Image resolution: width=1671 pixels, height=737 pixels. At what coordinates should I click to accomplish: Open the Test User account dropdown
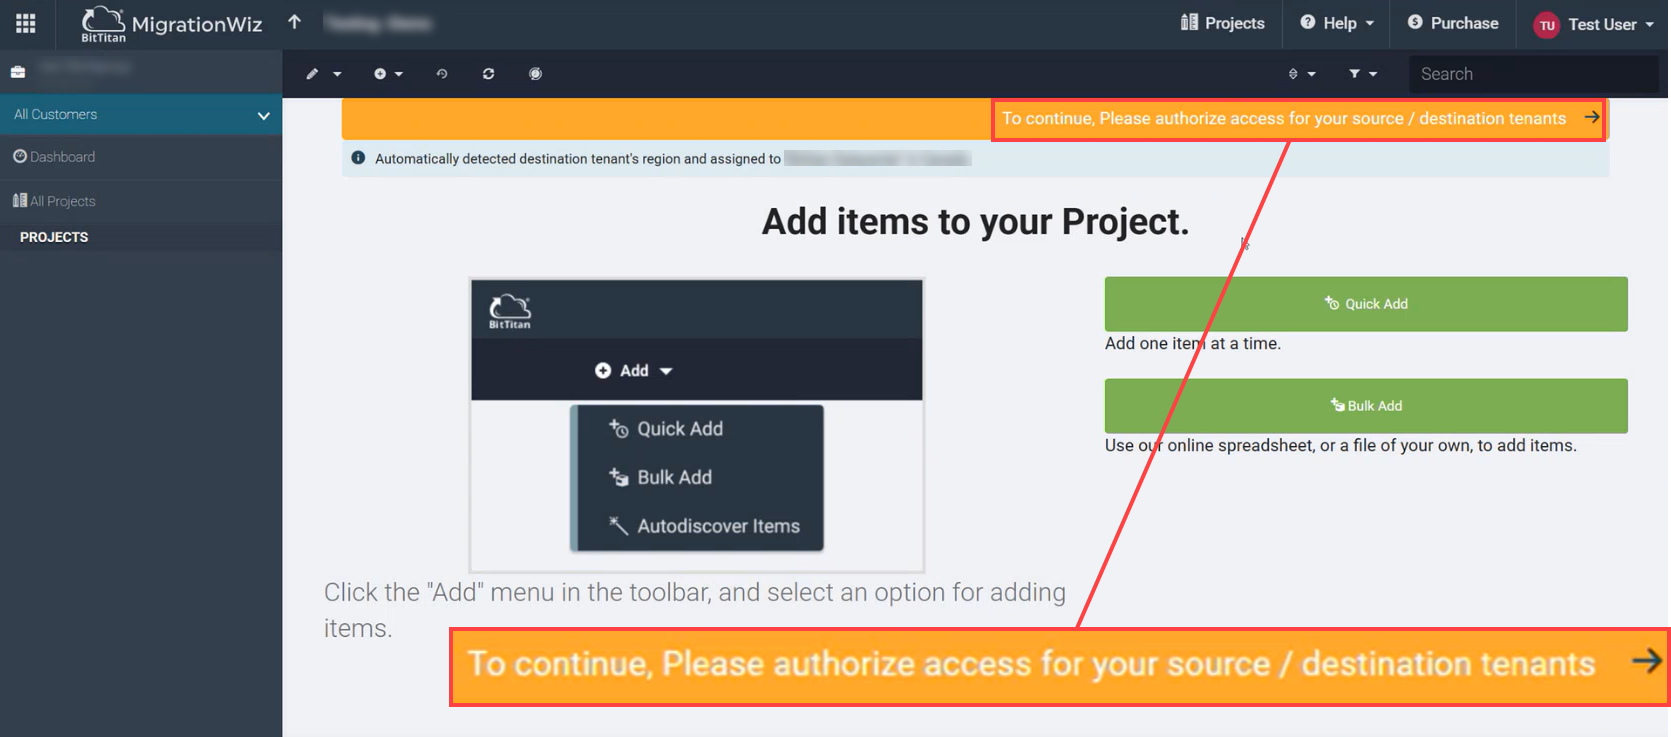click(1611, 24)
